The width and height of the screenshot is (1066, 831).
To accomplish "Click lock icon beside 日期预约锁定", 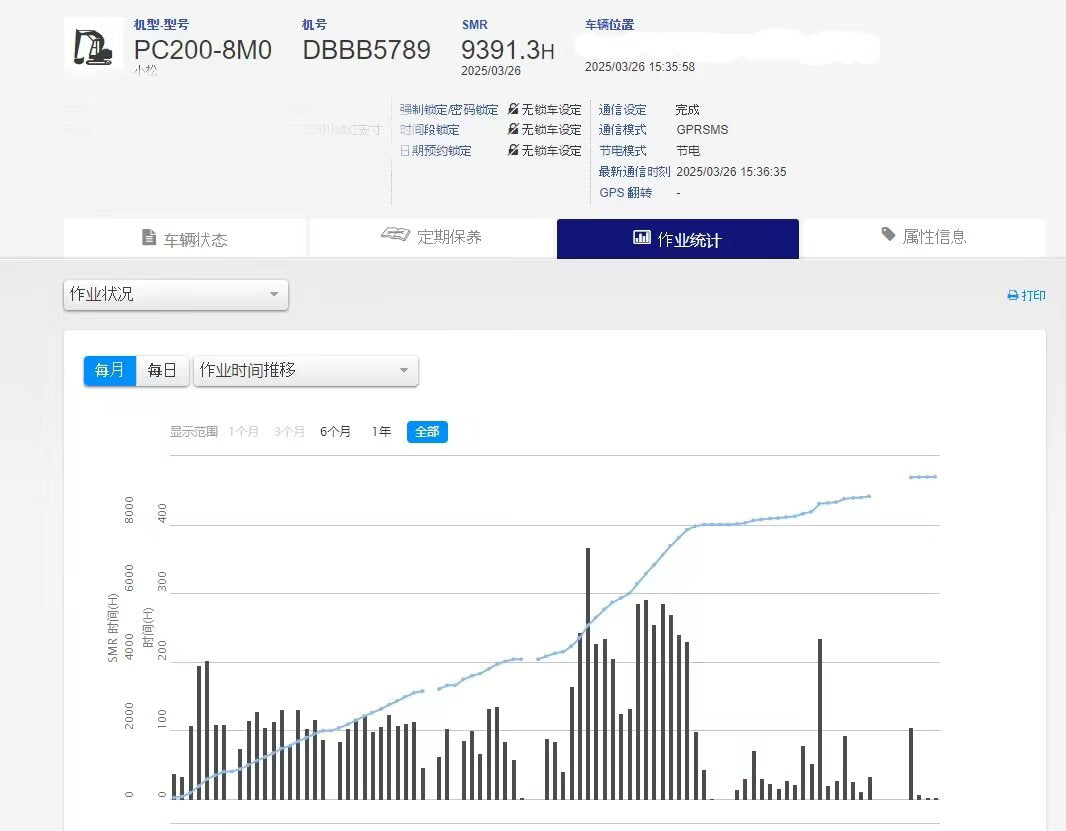I will click(513, 151).
